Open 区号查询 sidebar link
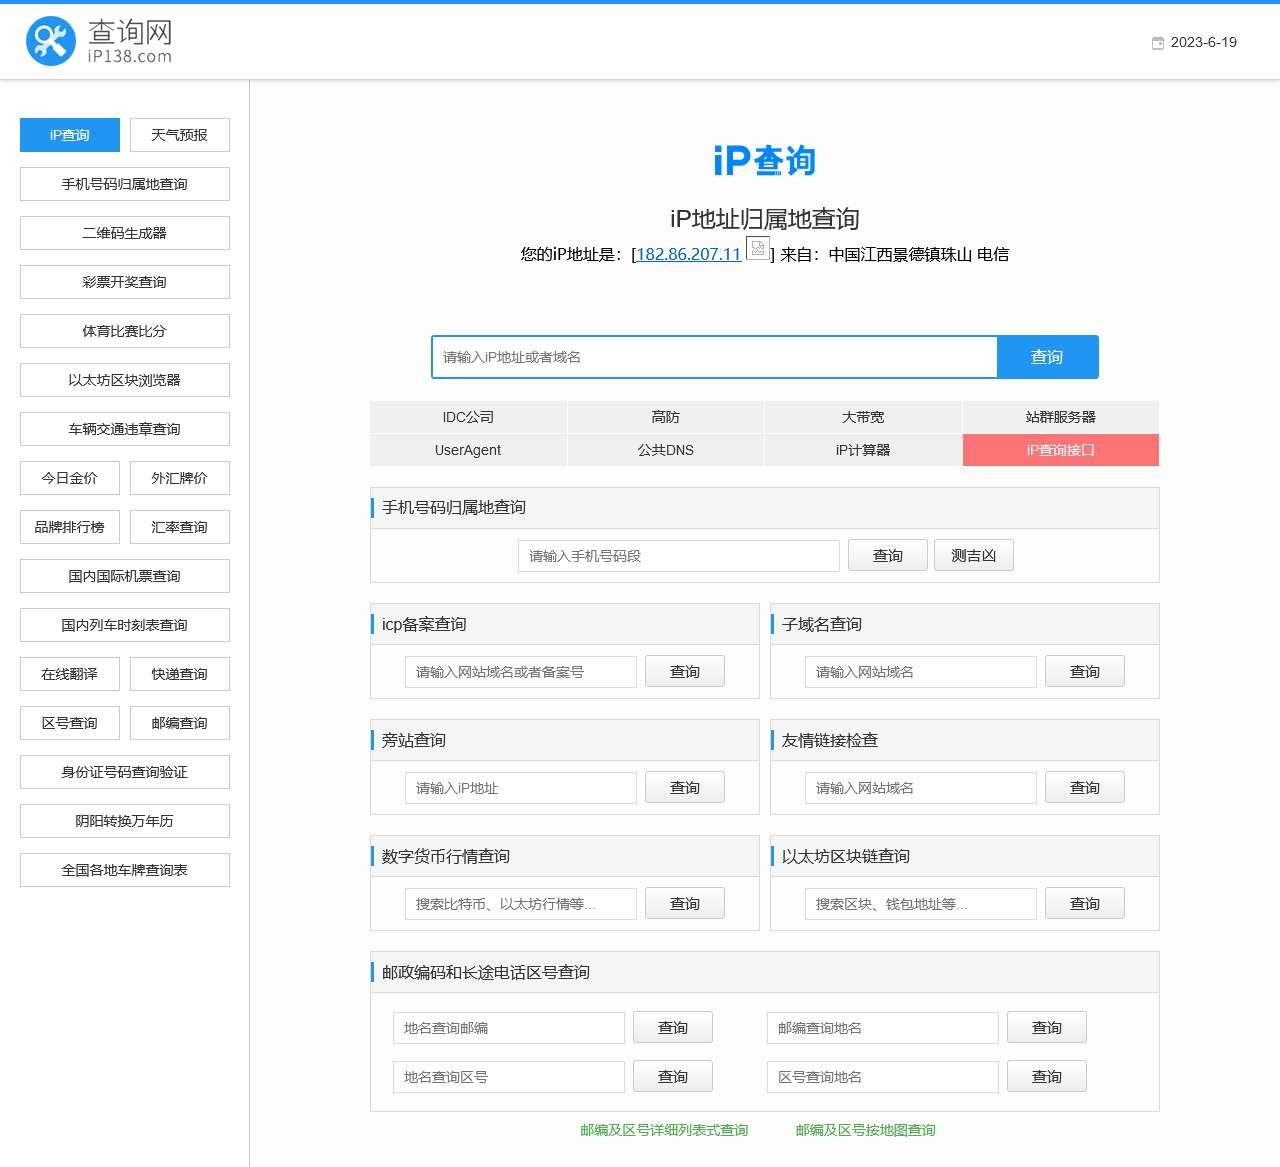 [x=70, y=723]
